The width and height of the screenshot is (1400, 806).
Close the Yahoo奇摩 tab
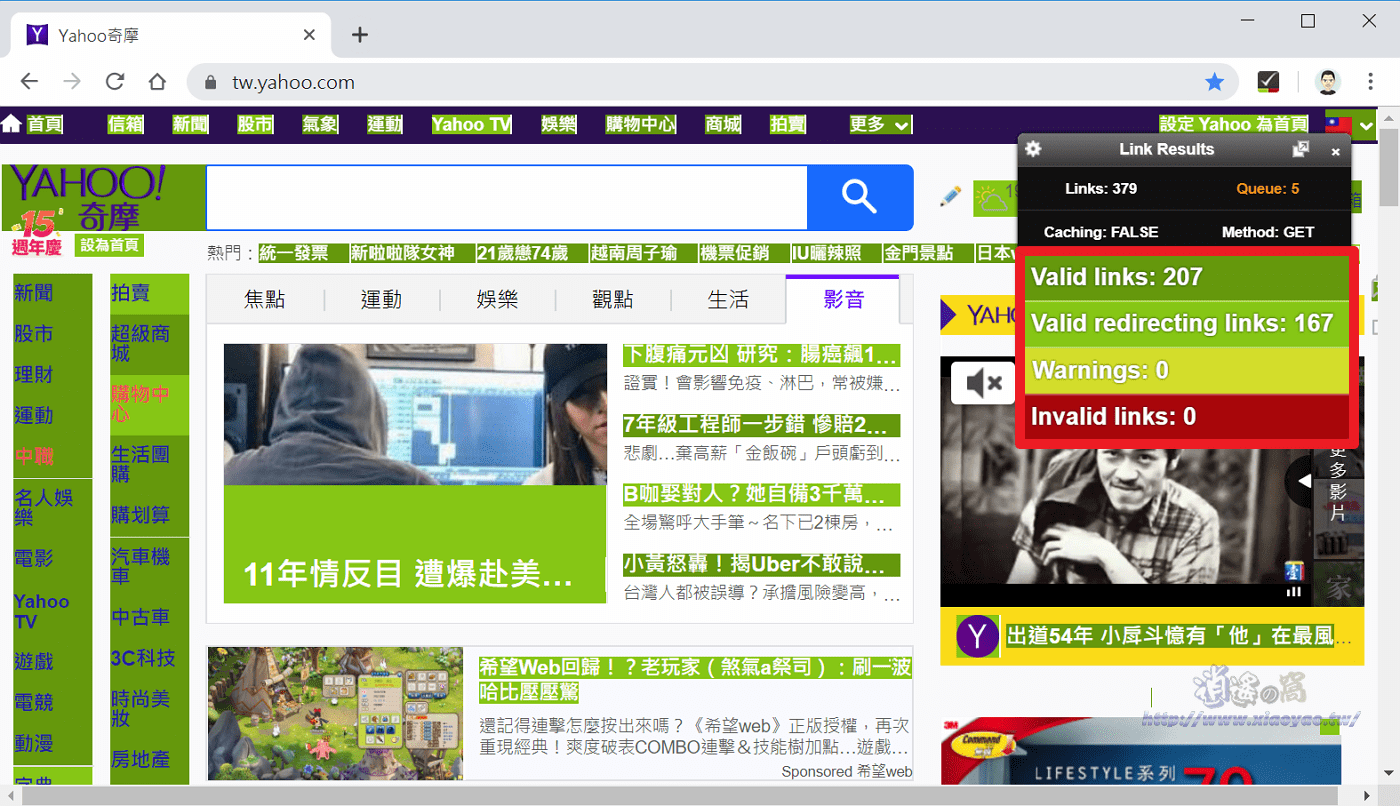pos(310,35)
